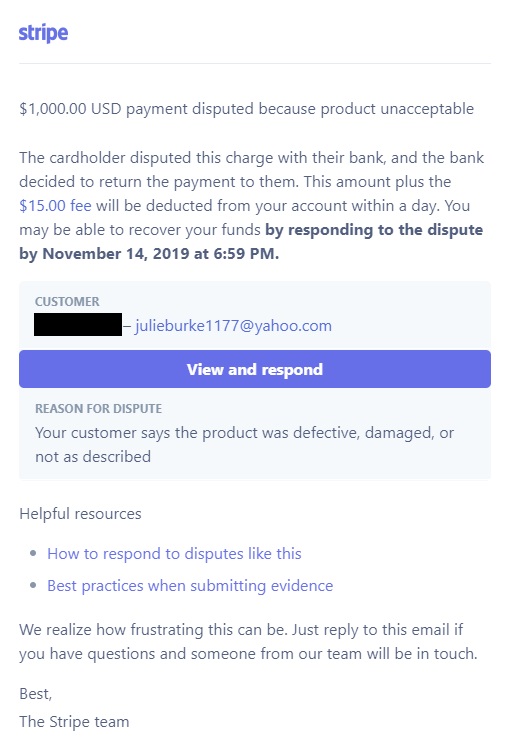The height and width of the screenshot is (739, 518).
Task: Click The Stripe team signature
Action: pos(74,722)
